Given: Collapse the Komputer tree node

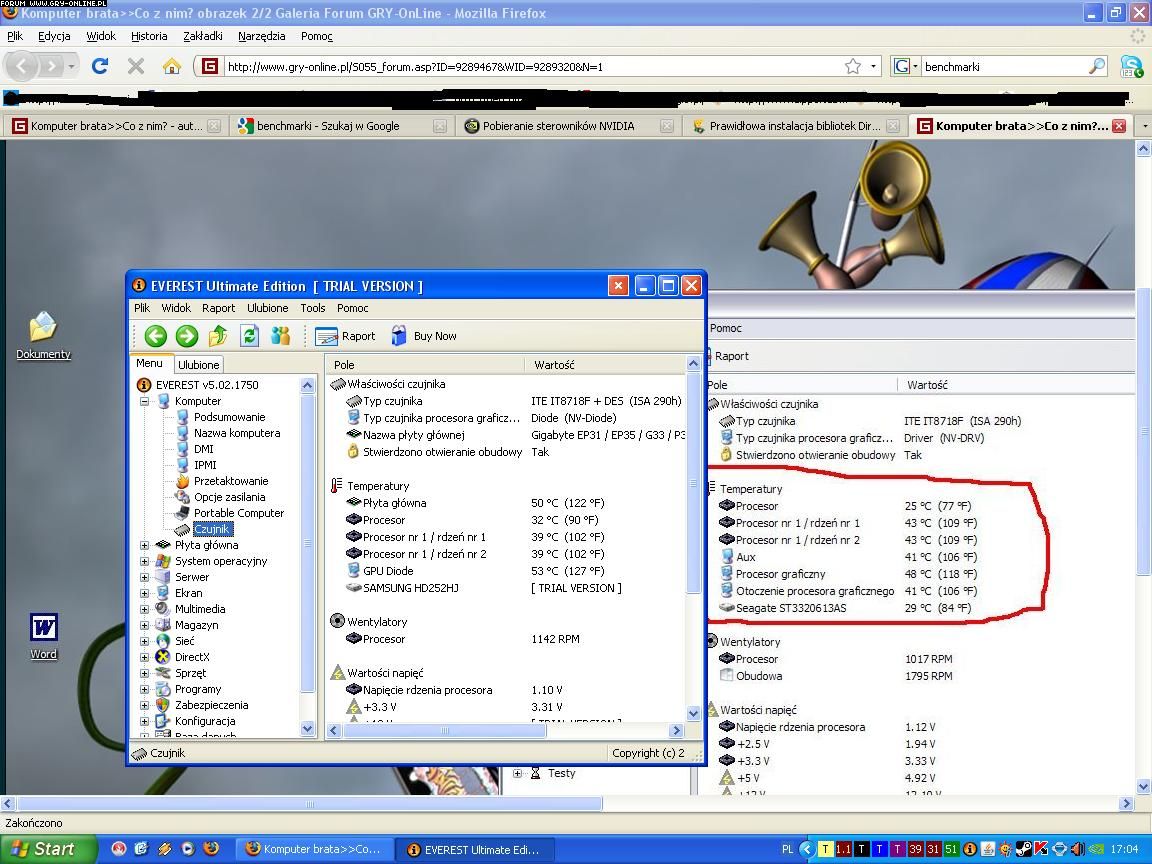Looking at the screenshot, I should [x=145, y=401].
